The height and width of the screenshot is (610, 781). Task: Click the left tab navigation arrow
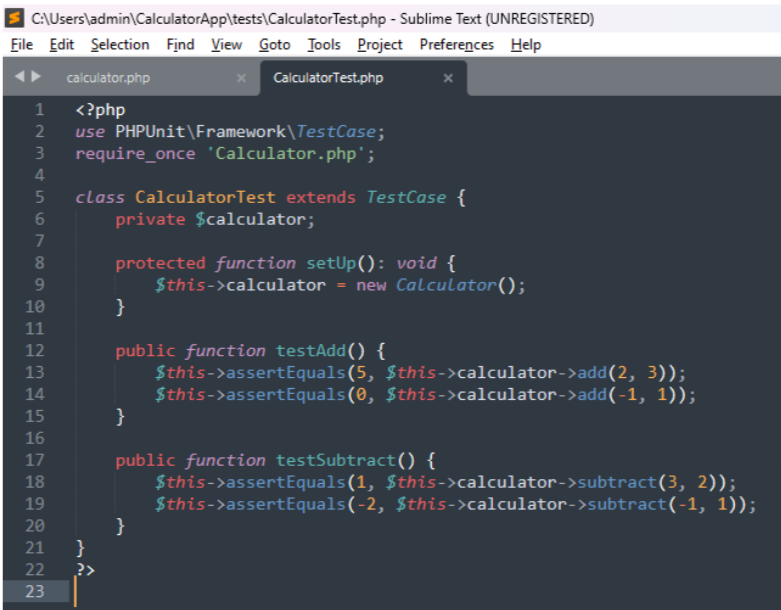click(22, 77)
